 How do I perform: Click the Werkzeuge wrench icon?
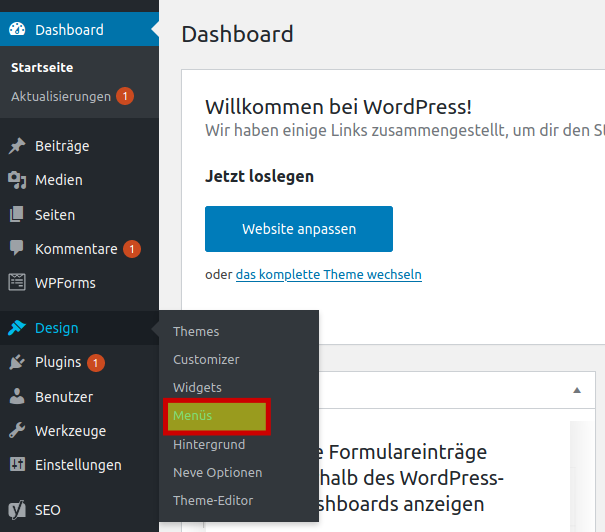(x=17, y=430)
